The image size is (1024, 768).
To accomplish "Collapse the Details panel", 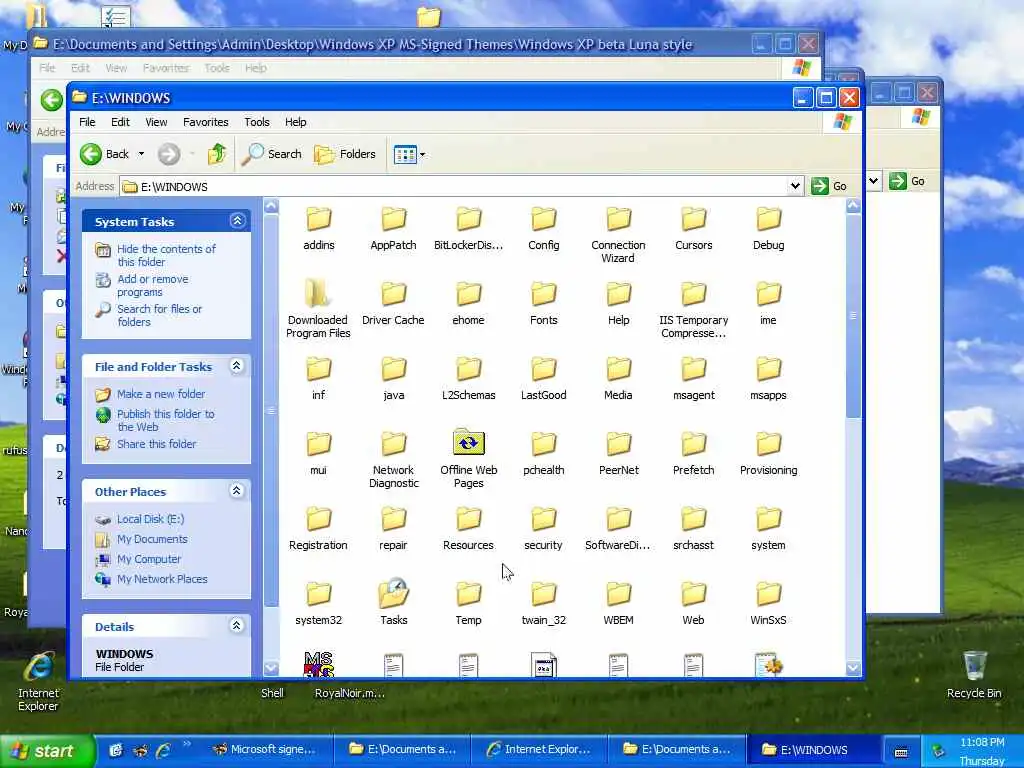I will click(237, 626).
